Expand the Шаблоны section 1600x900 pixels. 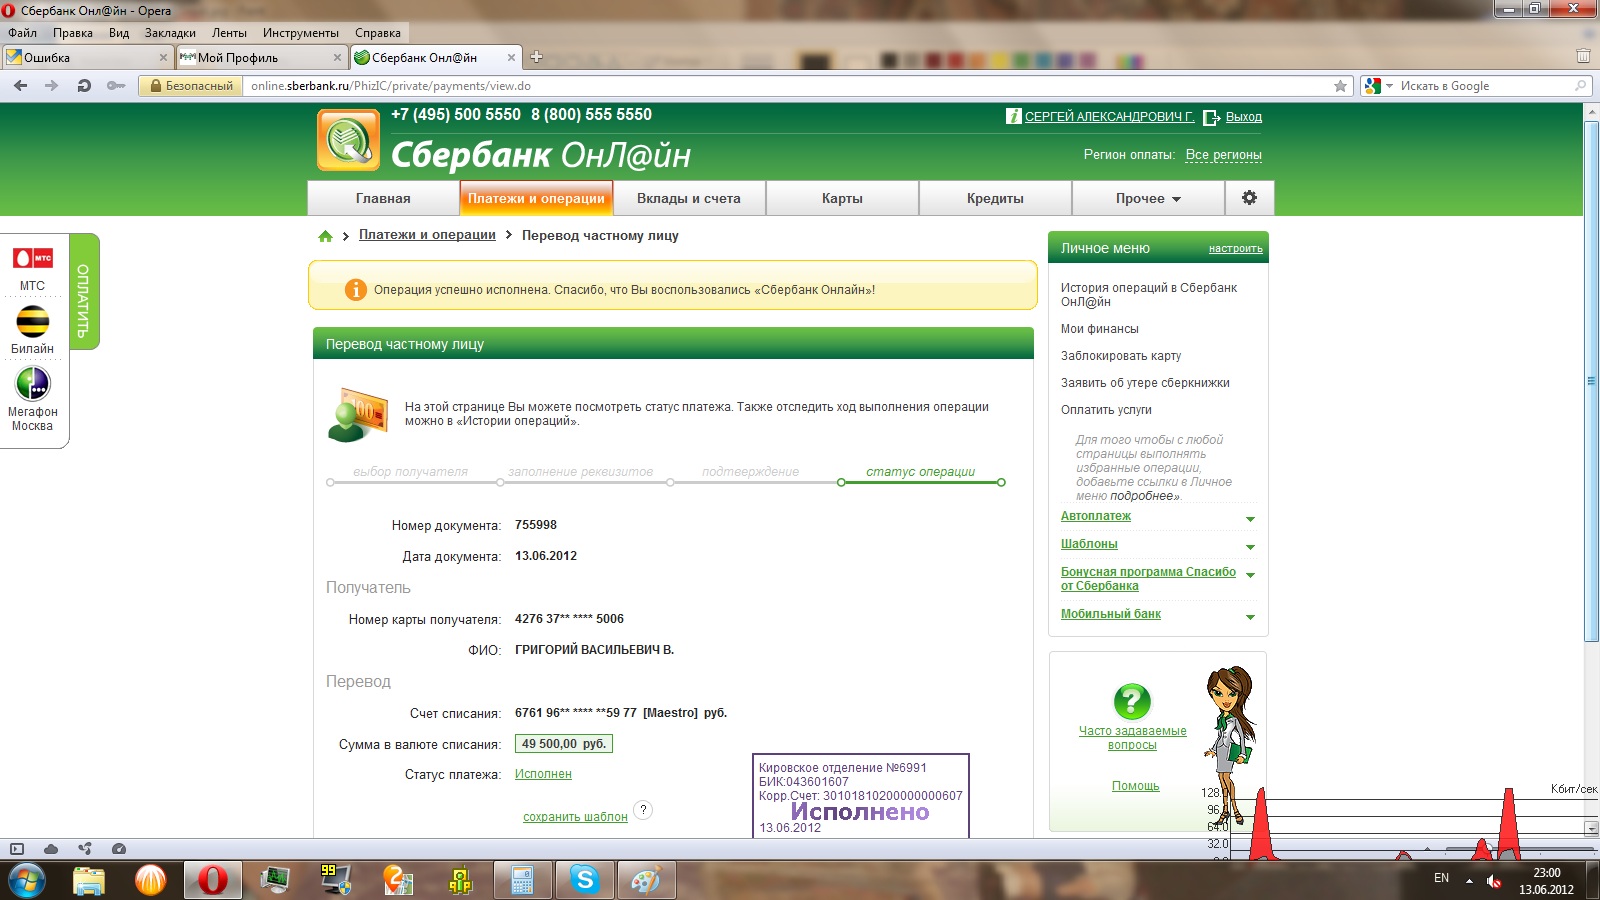click(x=1250, y=547)
